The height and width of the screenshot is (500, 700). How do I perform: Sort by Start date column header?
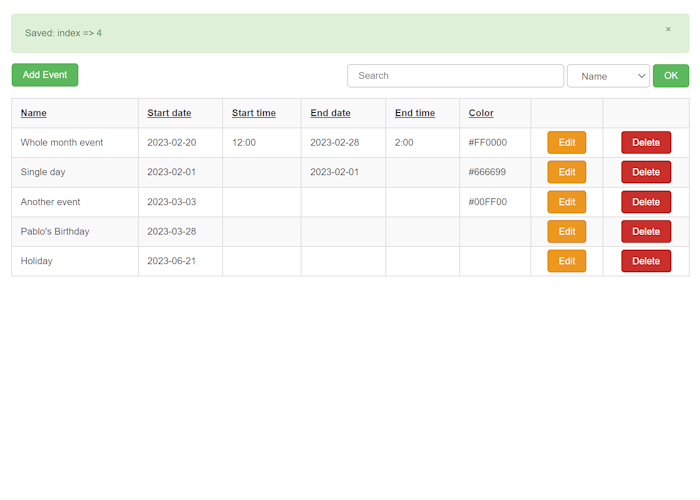(x=169, y=113)
